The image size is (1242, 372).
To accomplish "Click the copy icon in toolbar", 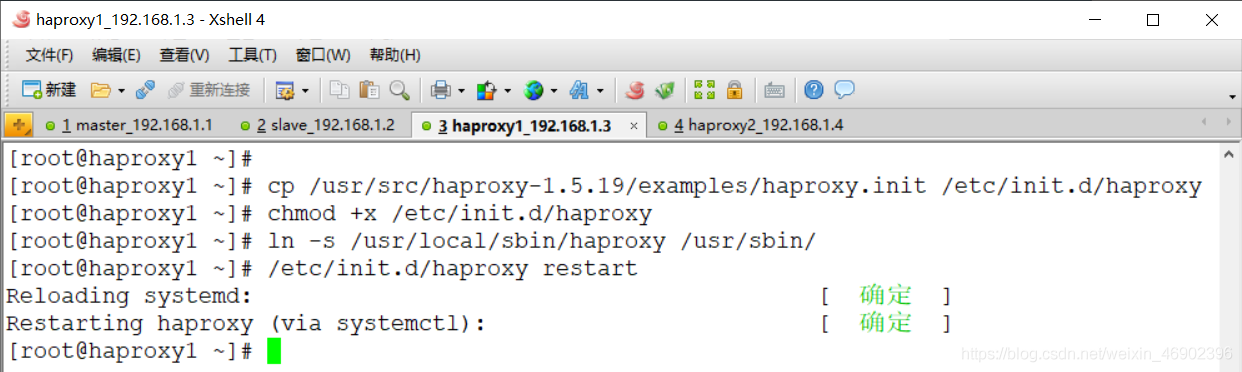I will tap(340, 90).
